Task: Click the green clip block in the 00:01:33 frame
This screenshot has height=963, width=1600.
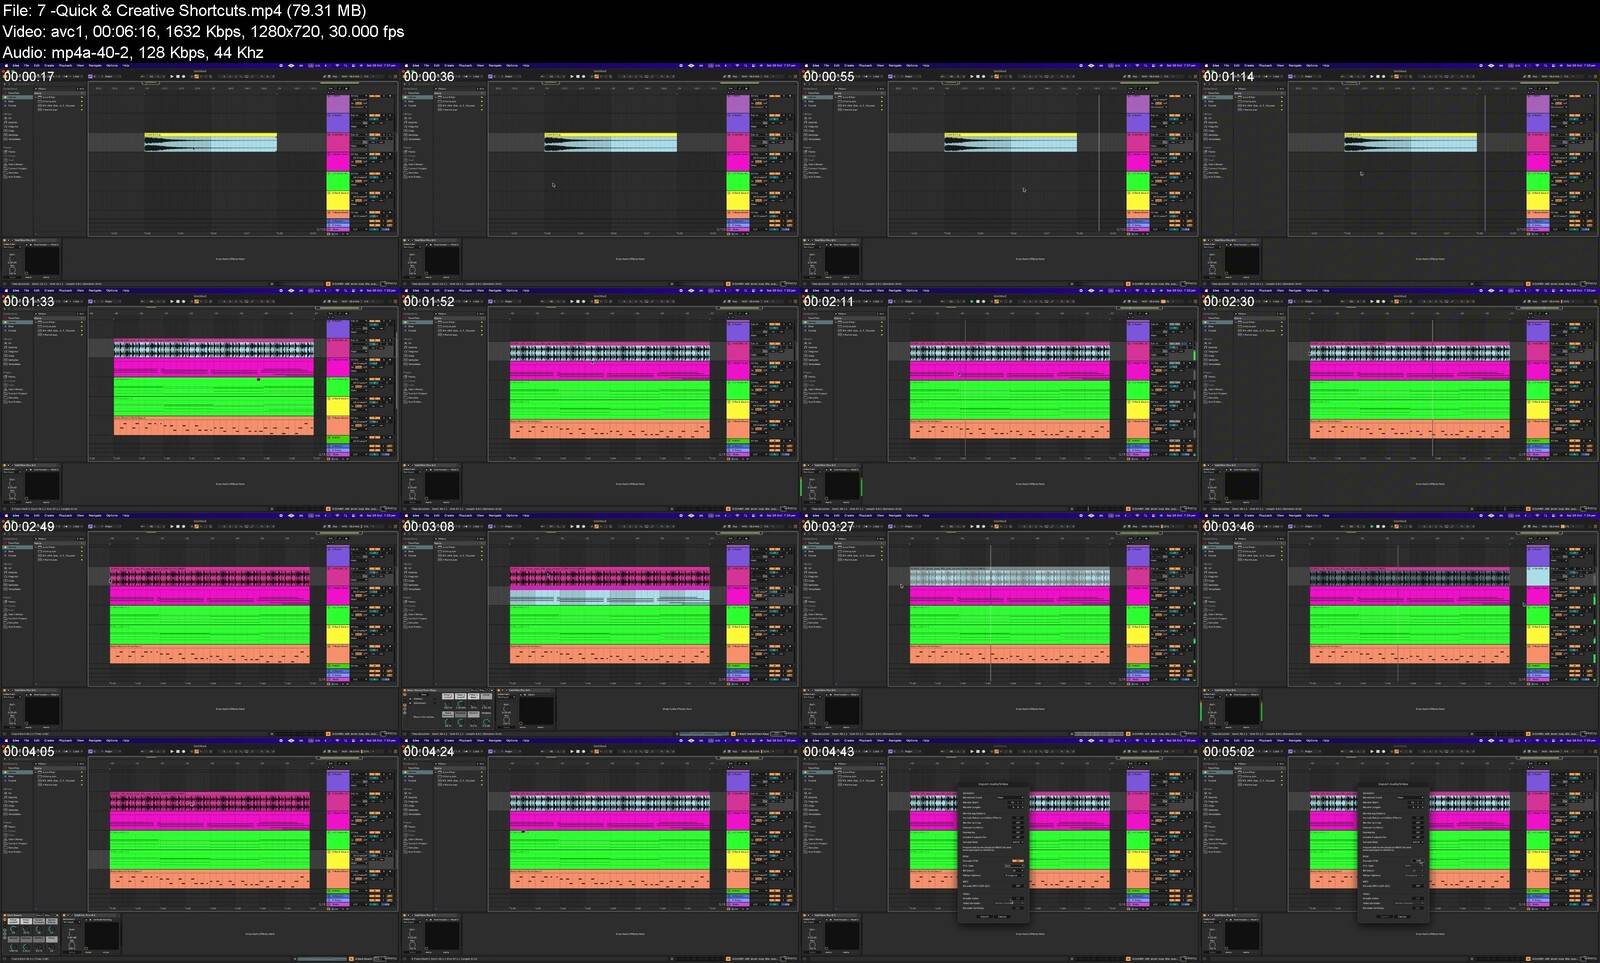Action: (214, 397)
